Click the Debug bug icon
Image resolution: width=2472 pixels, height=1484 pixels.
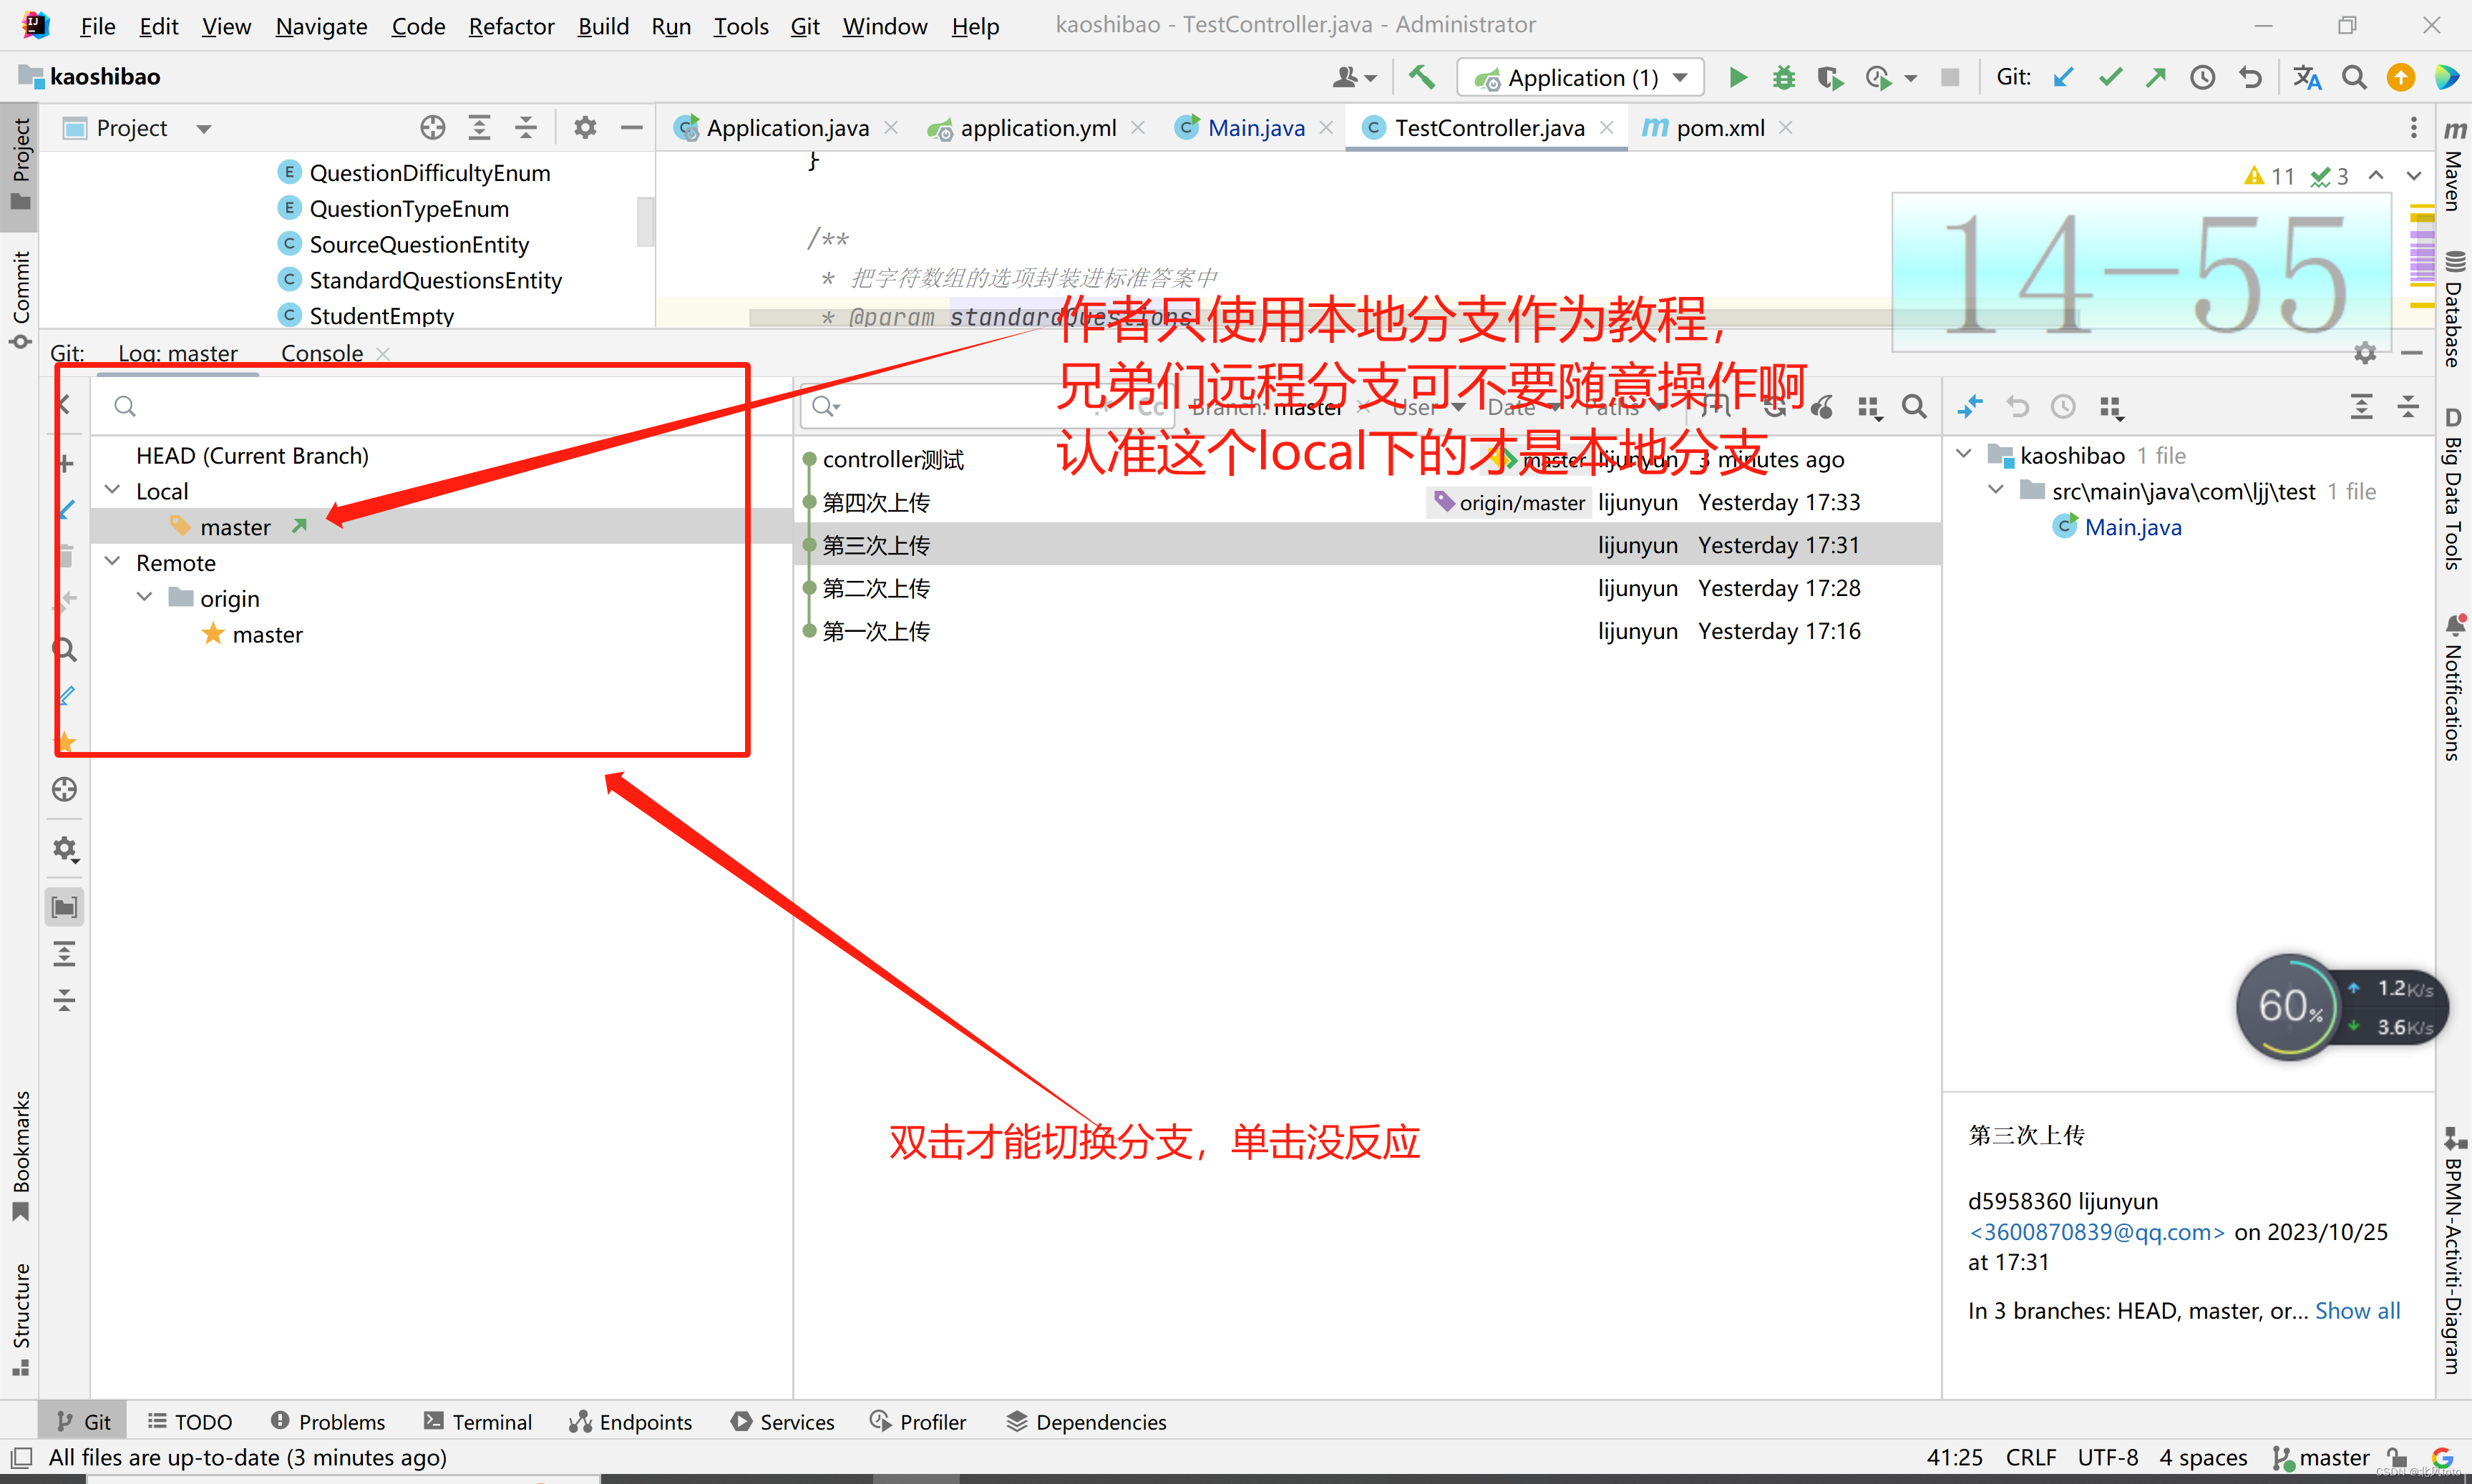(1783, 78)
